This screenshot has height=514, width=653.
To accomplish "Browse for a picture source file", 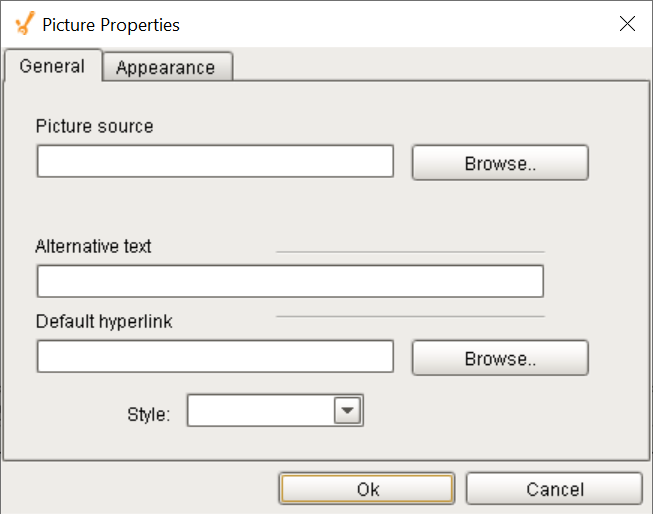I will (x=500, y=163).
